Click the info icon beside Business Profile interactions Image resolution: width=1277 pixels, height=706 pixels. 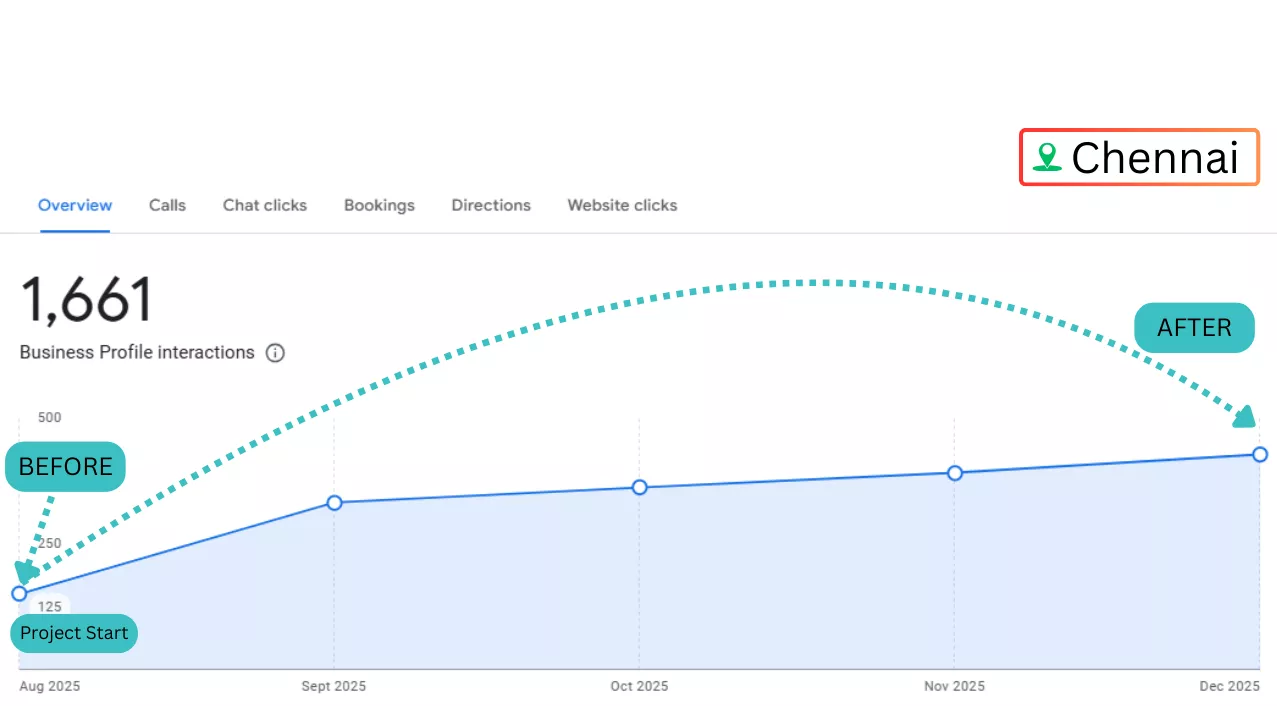pyautogui.click(x=275, y=353)
